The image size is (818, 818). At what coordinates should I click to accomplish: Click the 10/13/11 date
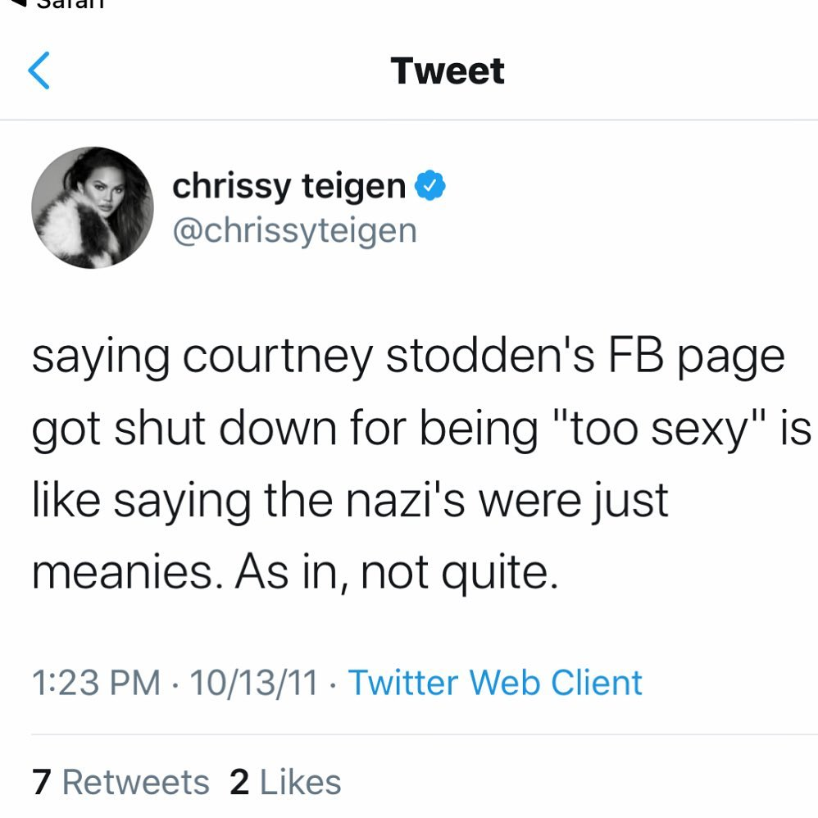pos(253,683)
